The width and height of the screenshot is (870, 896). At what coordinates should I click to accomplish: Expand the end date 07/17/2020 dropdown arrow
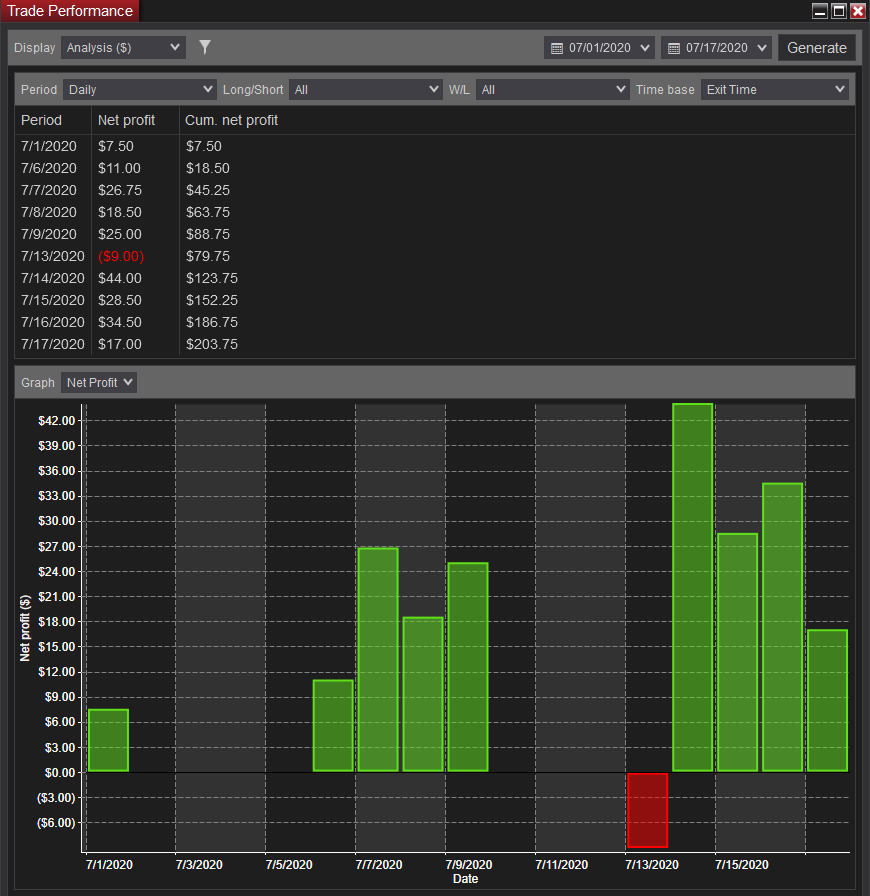tap(762, 48)
